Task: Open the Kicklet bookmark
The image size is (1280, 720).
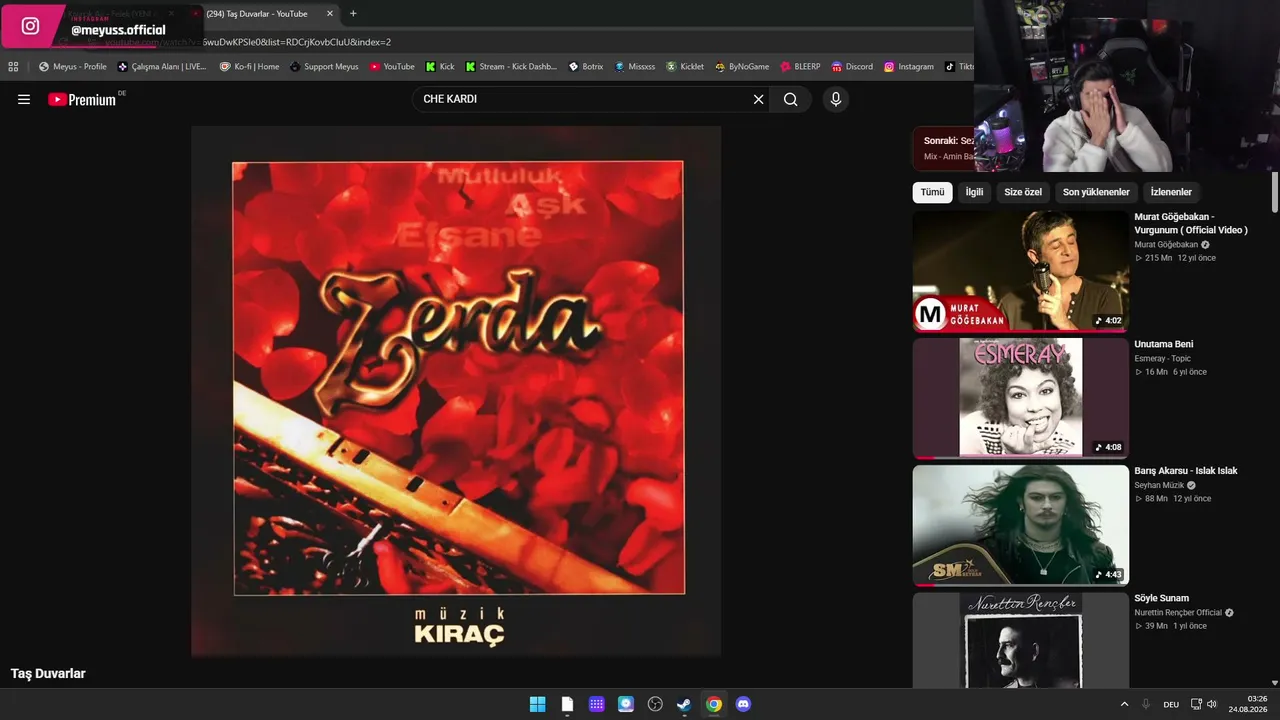Action: pyautogui.click(x=685, y=67)
